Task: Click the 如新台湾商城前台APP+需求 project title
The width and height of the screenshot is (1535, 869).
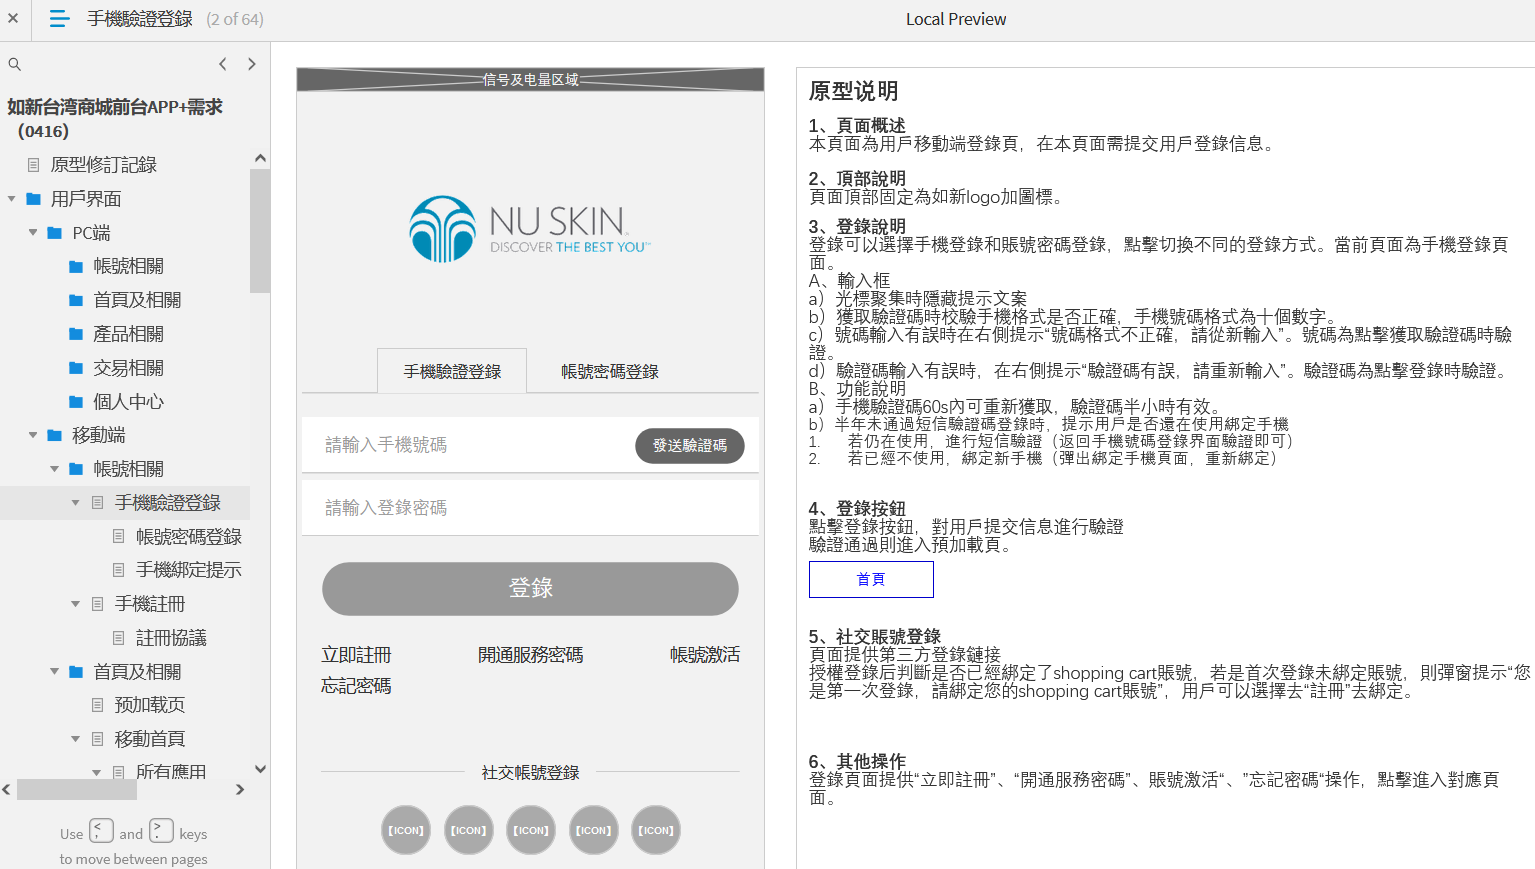Action: pyautogui.click(x=115, y=118)
